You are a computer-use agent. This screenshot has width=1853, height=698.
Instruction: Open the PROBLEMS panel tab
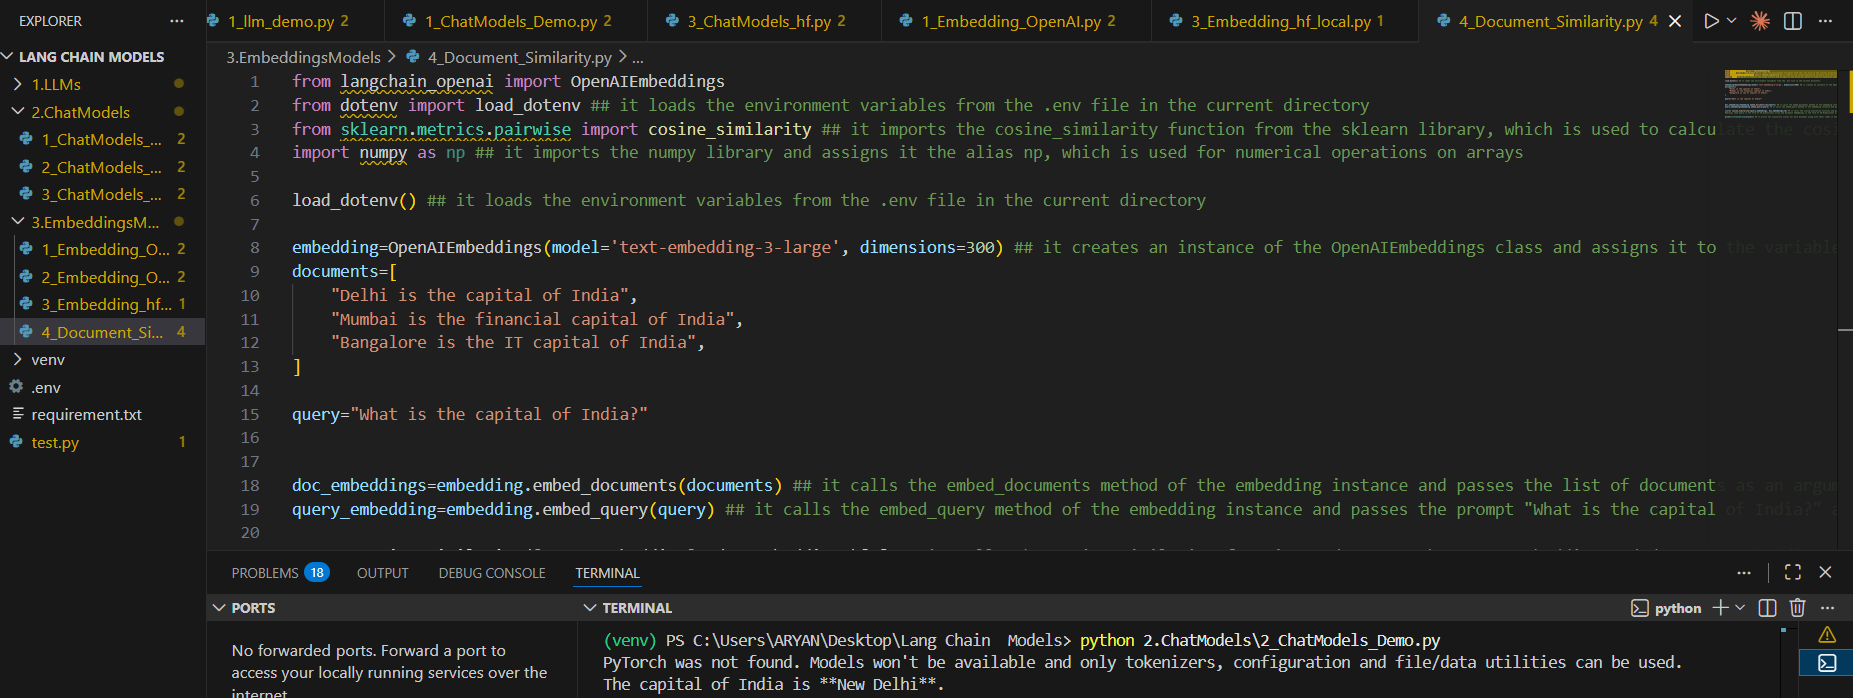pos(265,573)
